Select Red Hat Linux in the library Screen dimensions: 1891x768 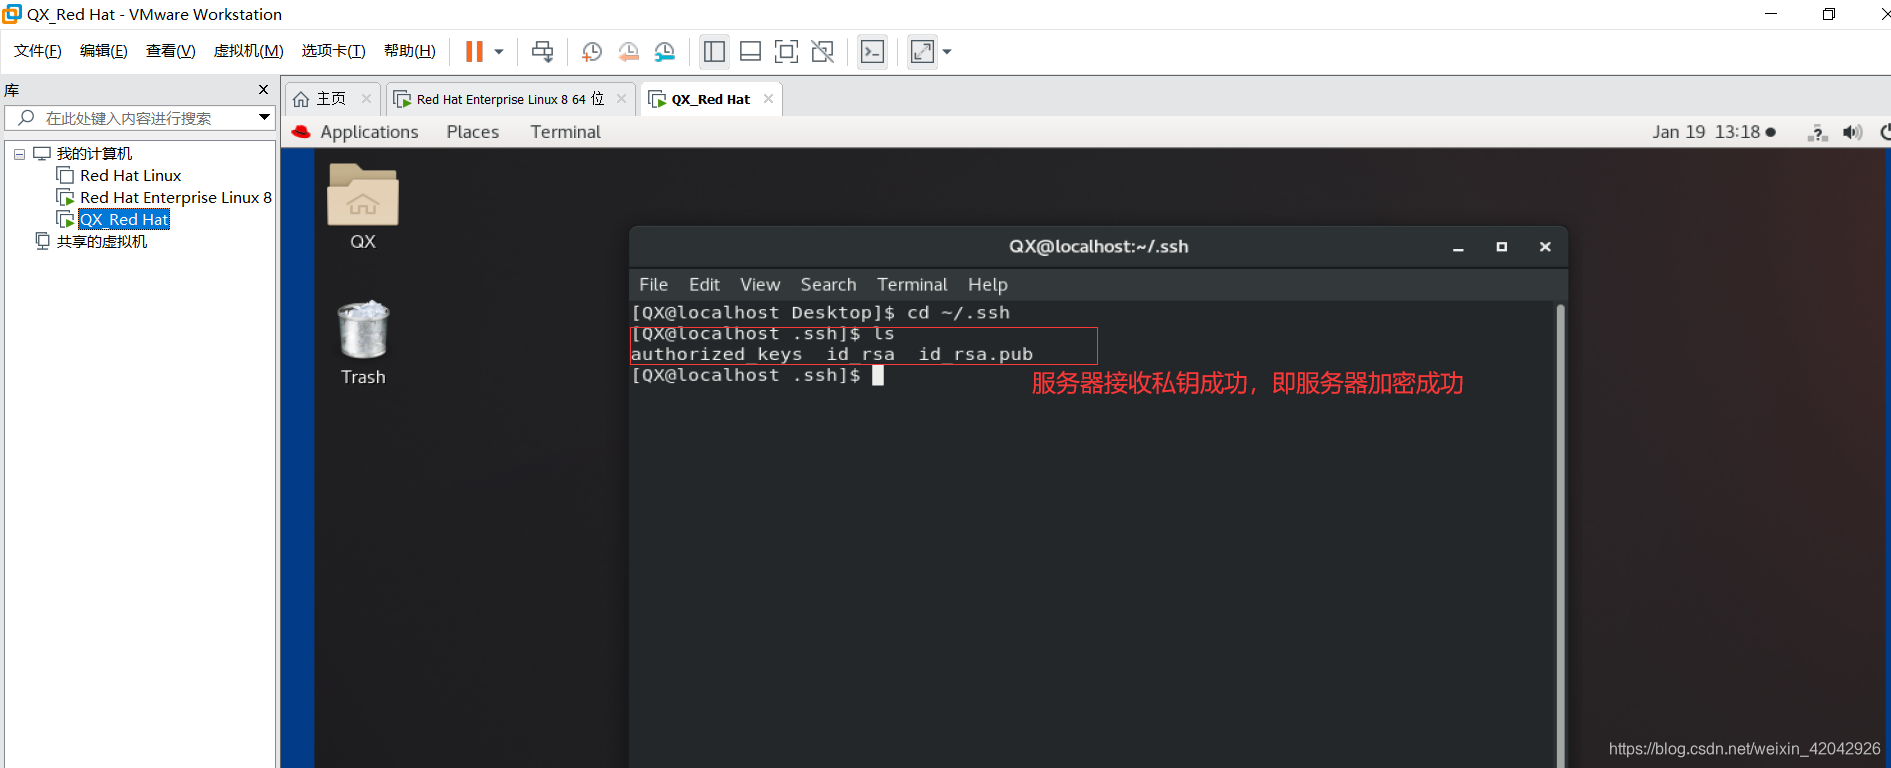pos(130,175)
